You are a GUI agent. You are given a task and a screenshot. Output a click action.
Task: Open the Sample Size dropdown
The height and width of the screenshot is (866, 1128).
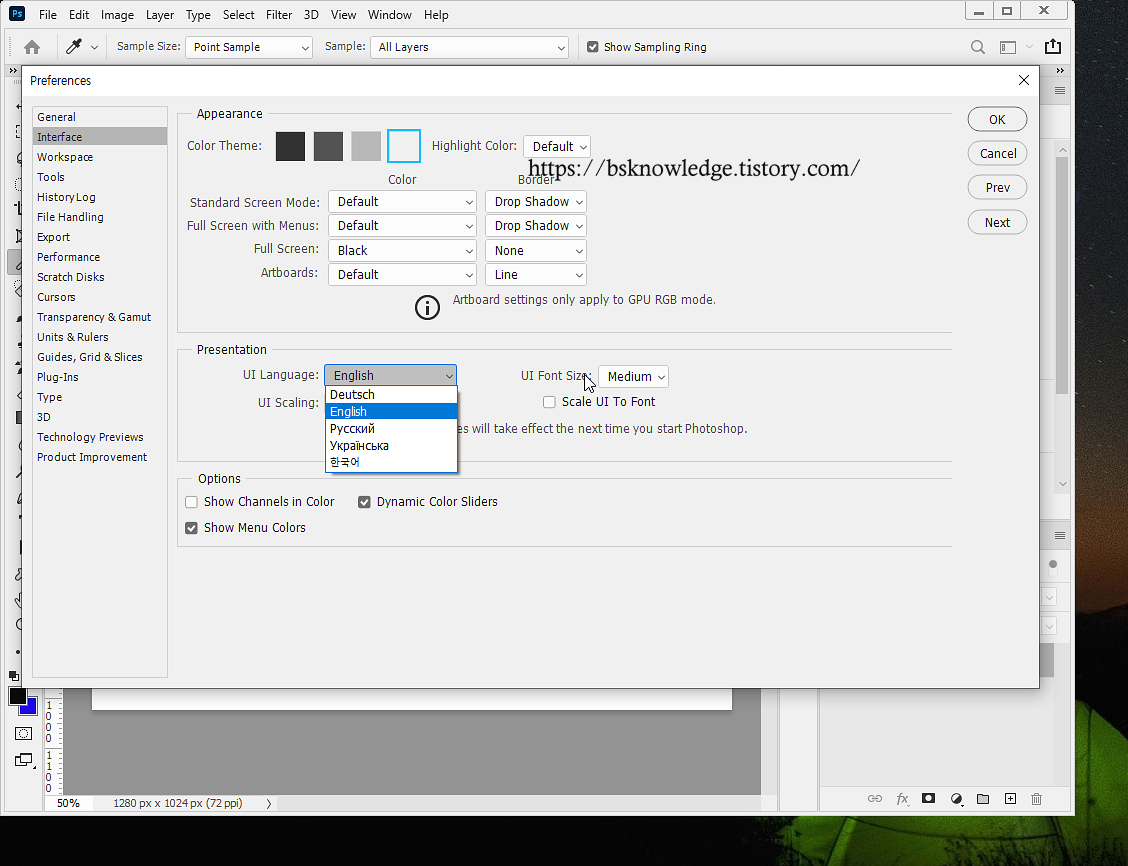(x=249, y=47)
